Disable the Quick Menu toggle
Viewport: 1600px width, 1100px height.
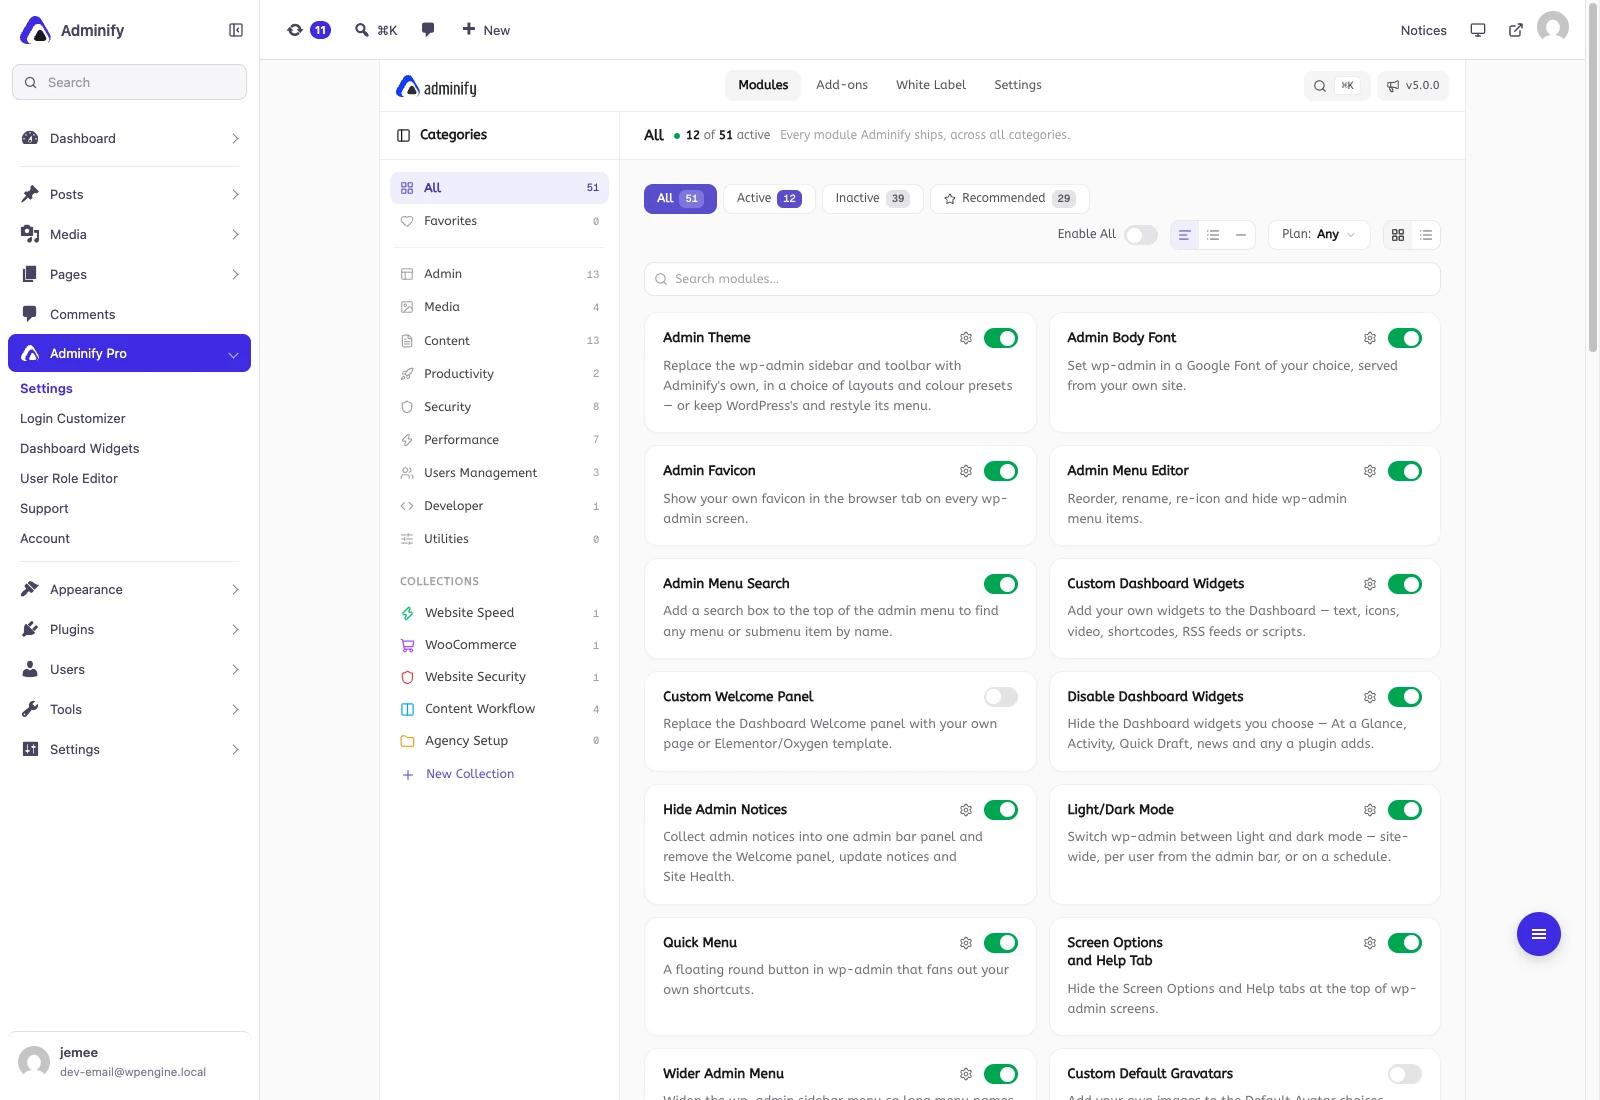point(1001,943)
